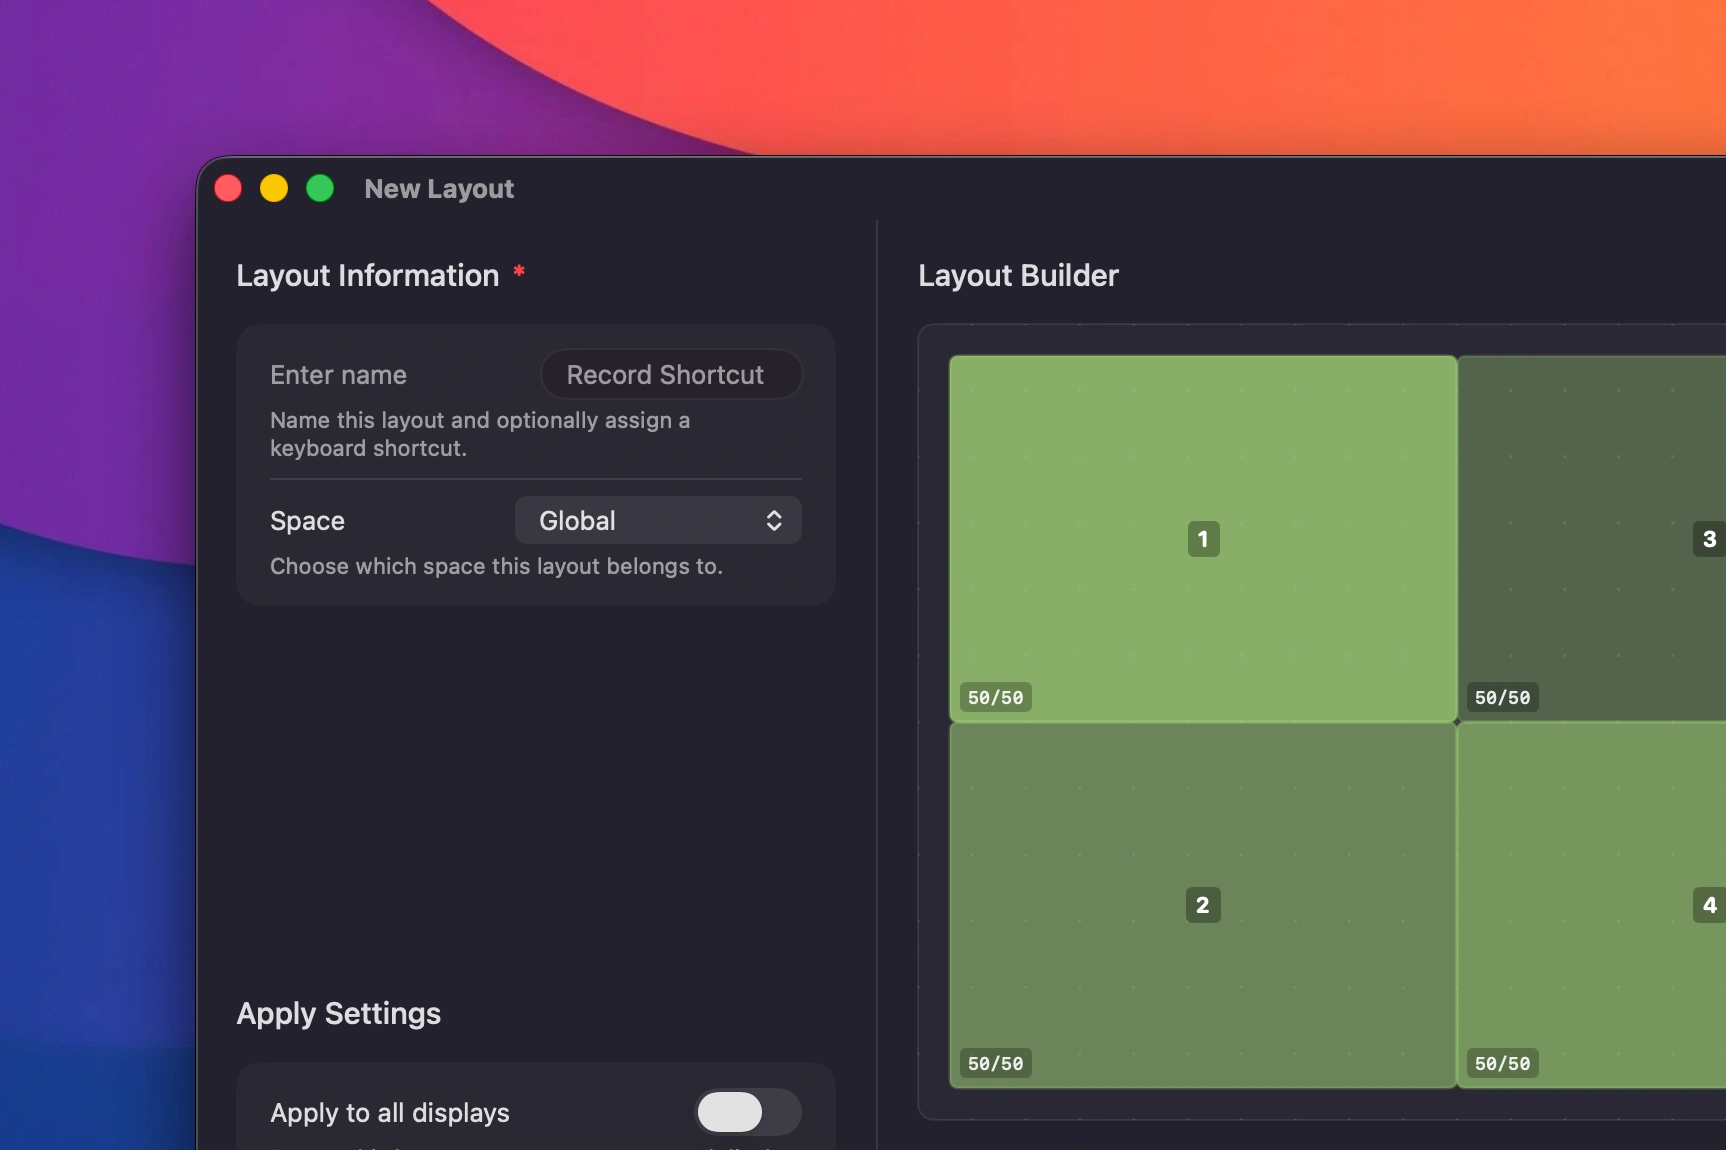Minimize the New Layout window
Viewport: 1726px width, 1150px height.
click(x=274, y=188)
